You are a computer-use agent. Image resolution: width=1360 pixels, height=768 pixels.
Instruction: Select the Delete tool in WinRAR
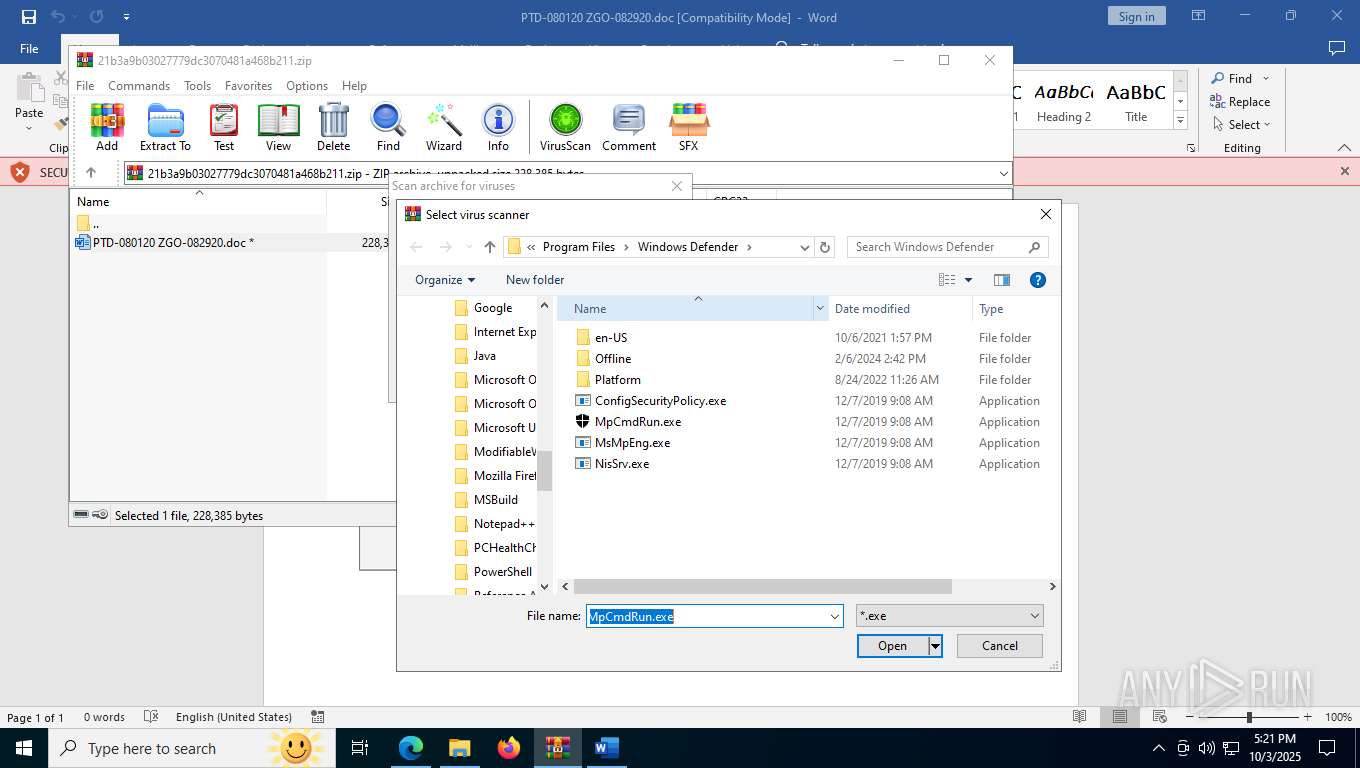[x=333, y=127]
